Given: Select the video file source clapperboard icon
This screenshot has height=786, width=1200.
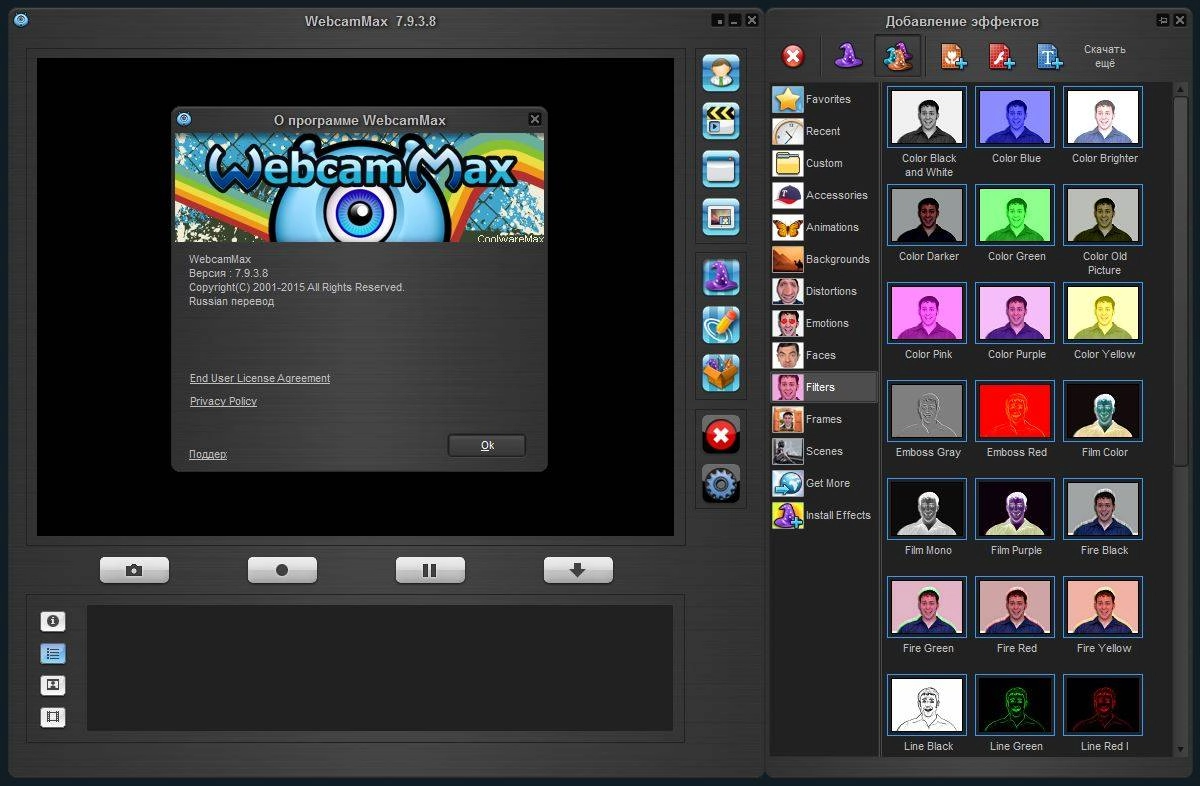Looking at the screenshot, I should point(720,121).
